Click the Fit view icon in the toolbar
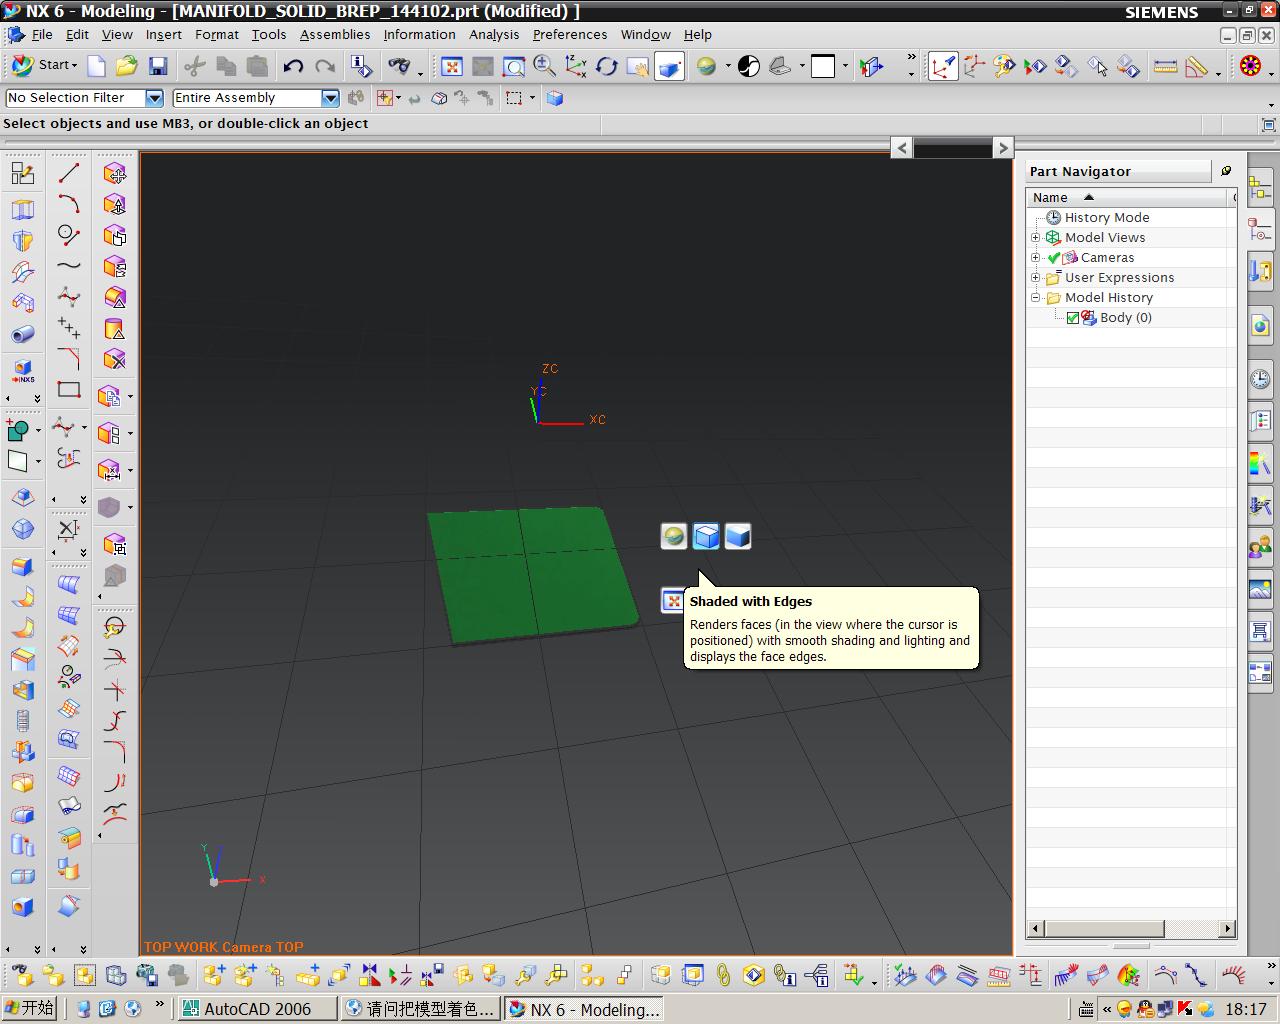Image resolution: width=1280 pixels, height=1024 pixels. (452, 66)
